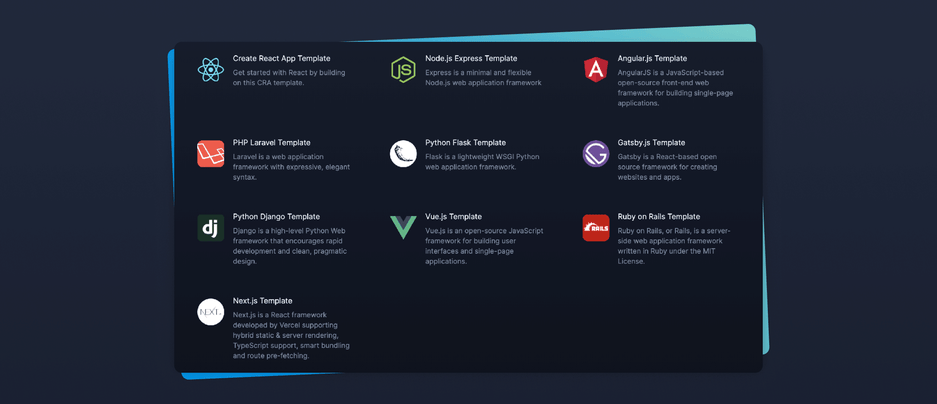The image size is (937, 404).
Task: Click the Node.js hexagon logo icon
Action: pos(403,70)
